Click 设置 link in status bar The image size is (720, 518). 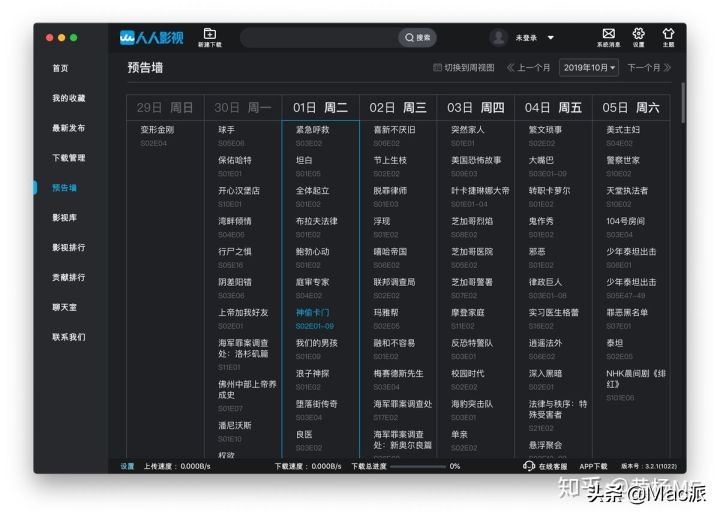coord(127,466)
